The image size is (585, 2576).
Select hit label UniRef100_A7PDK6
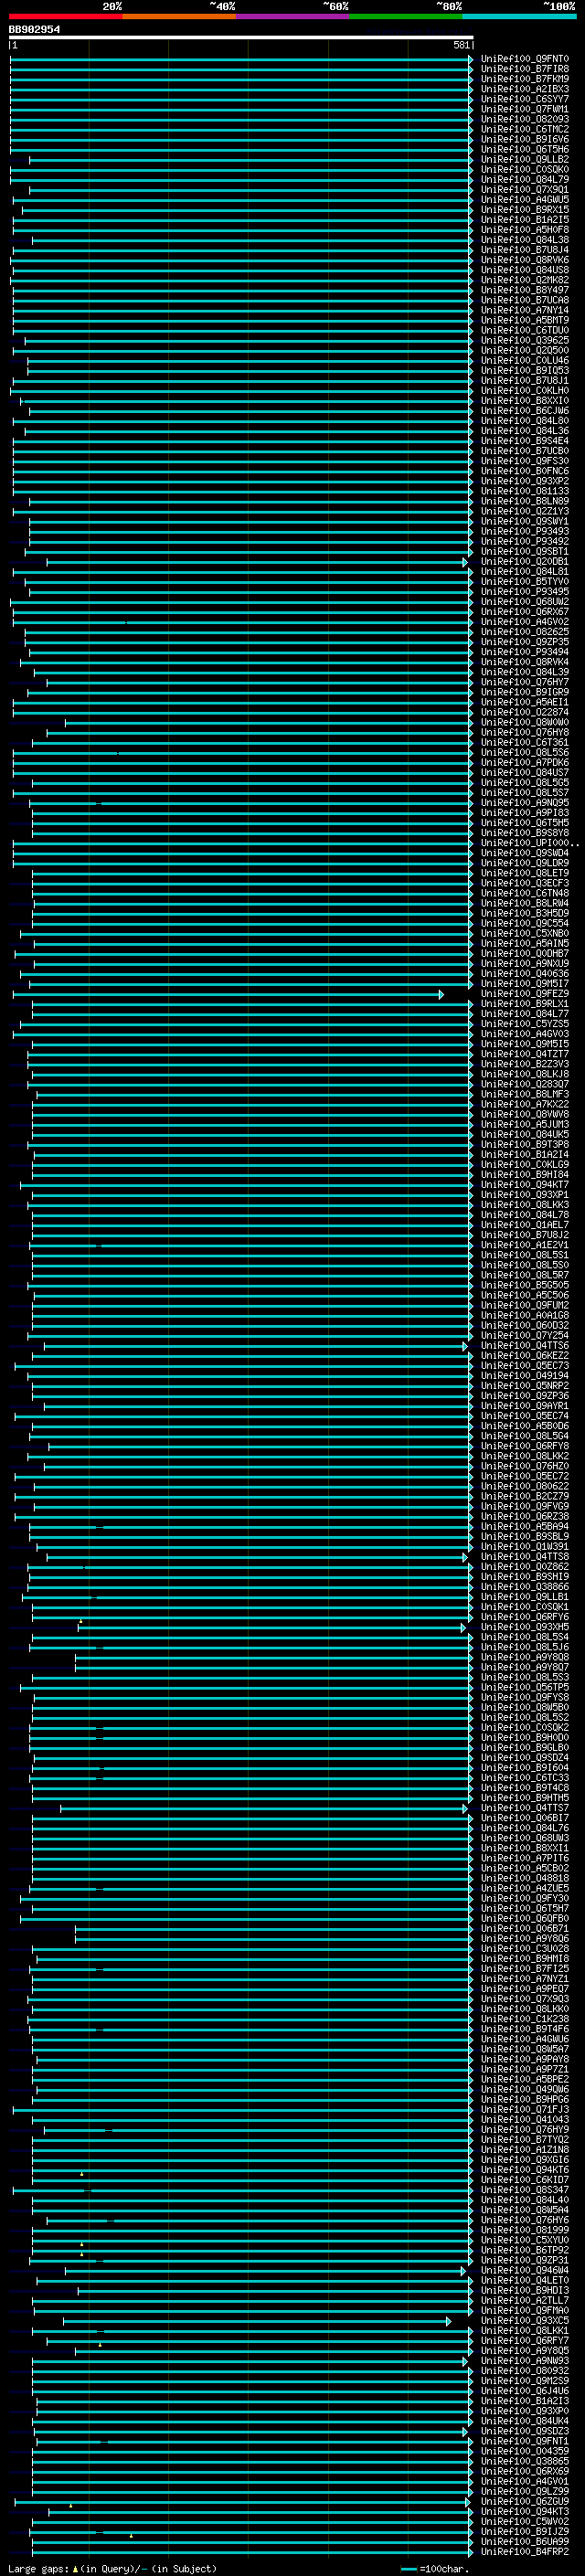[525, 763]
